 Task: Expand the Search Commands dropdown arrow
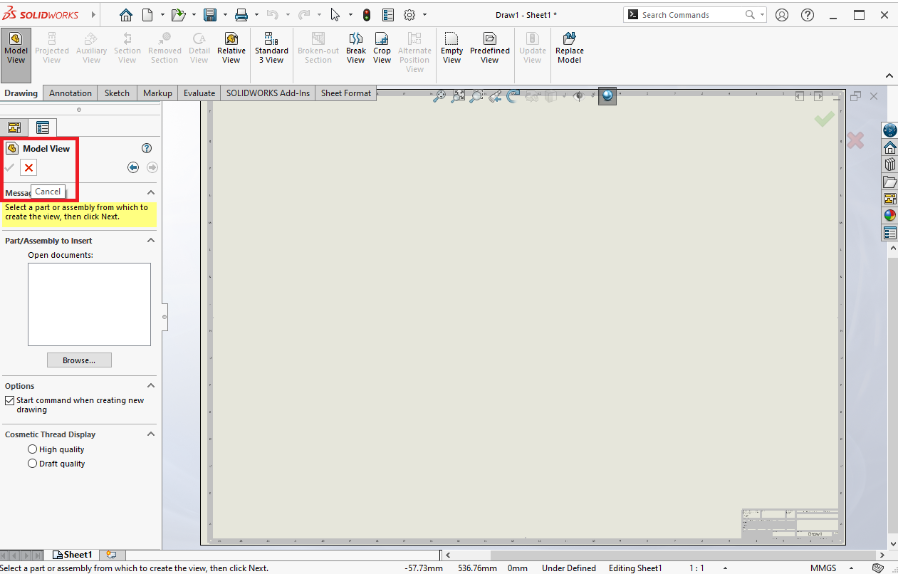pos(762,15)
